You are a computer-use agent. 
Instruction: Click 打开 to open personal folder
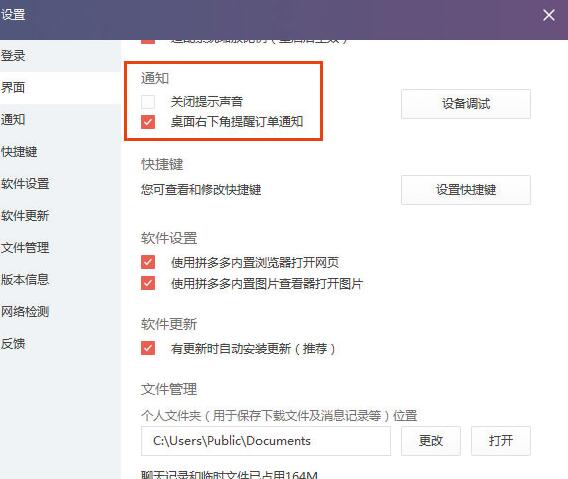[501, 441]
